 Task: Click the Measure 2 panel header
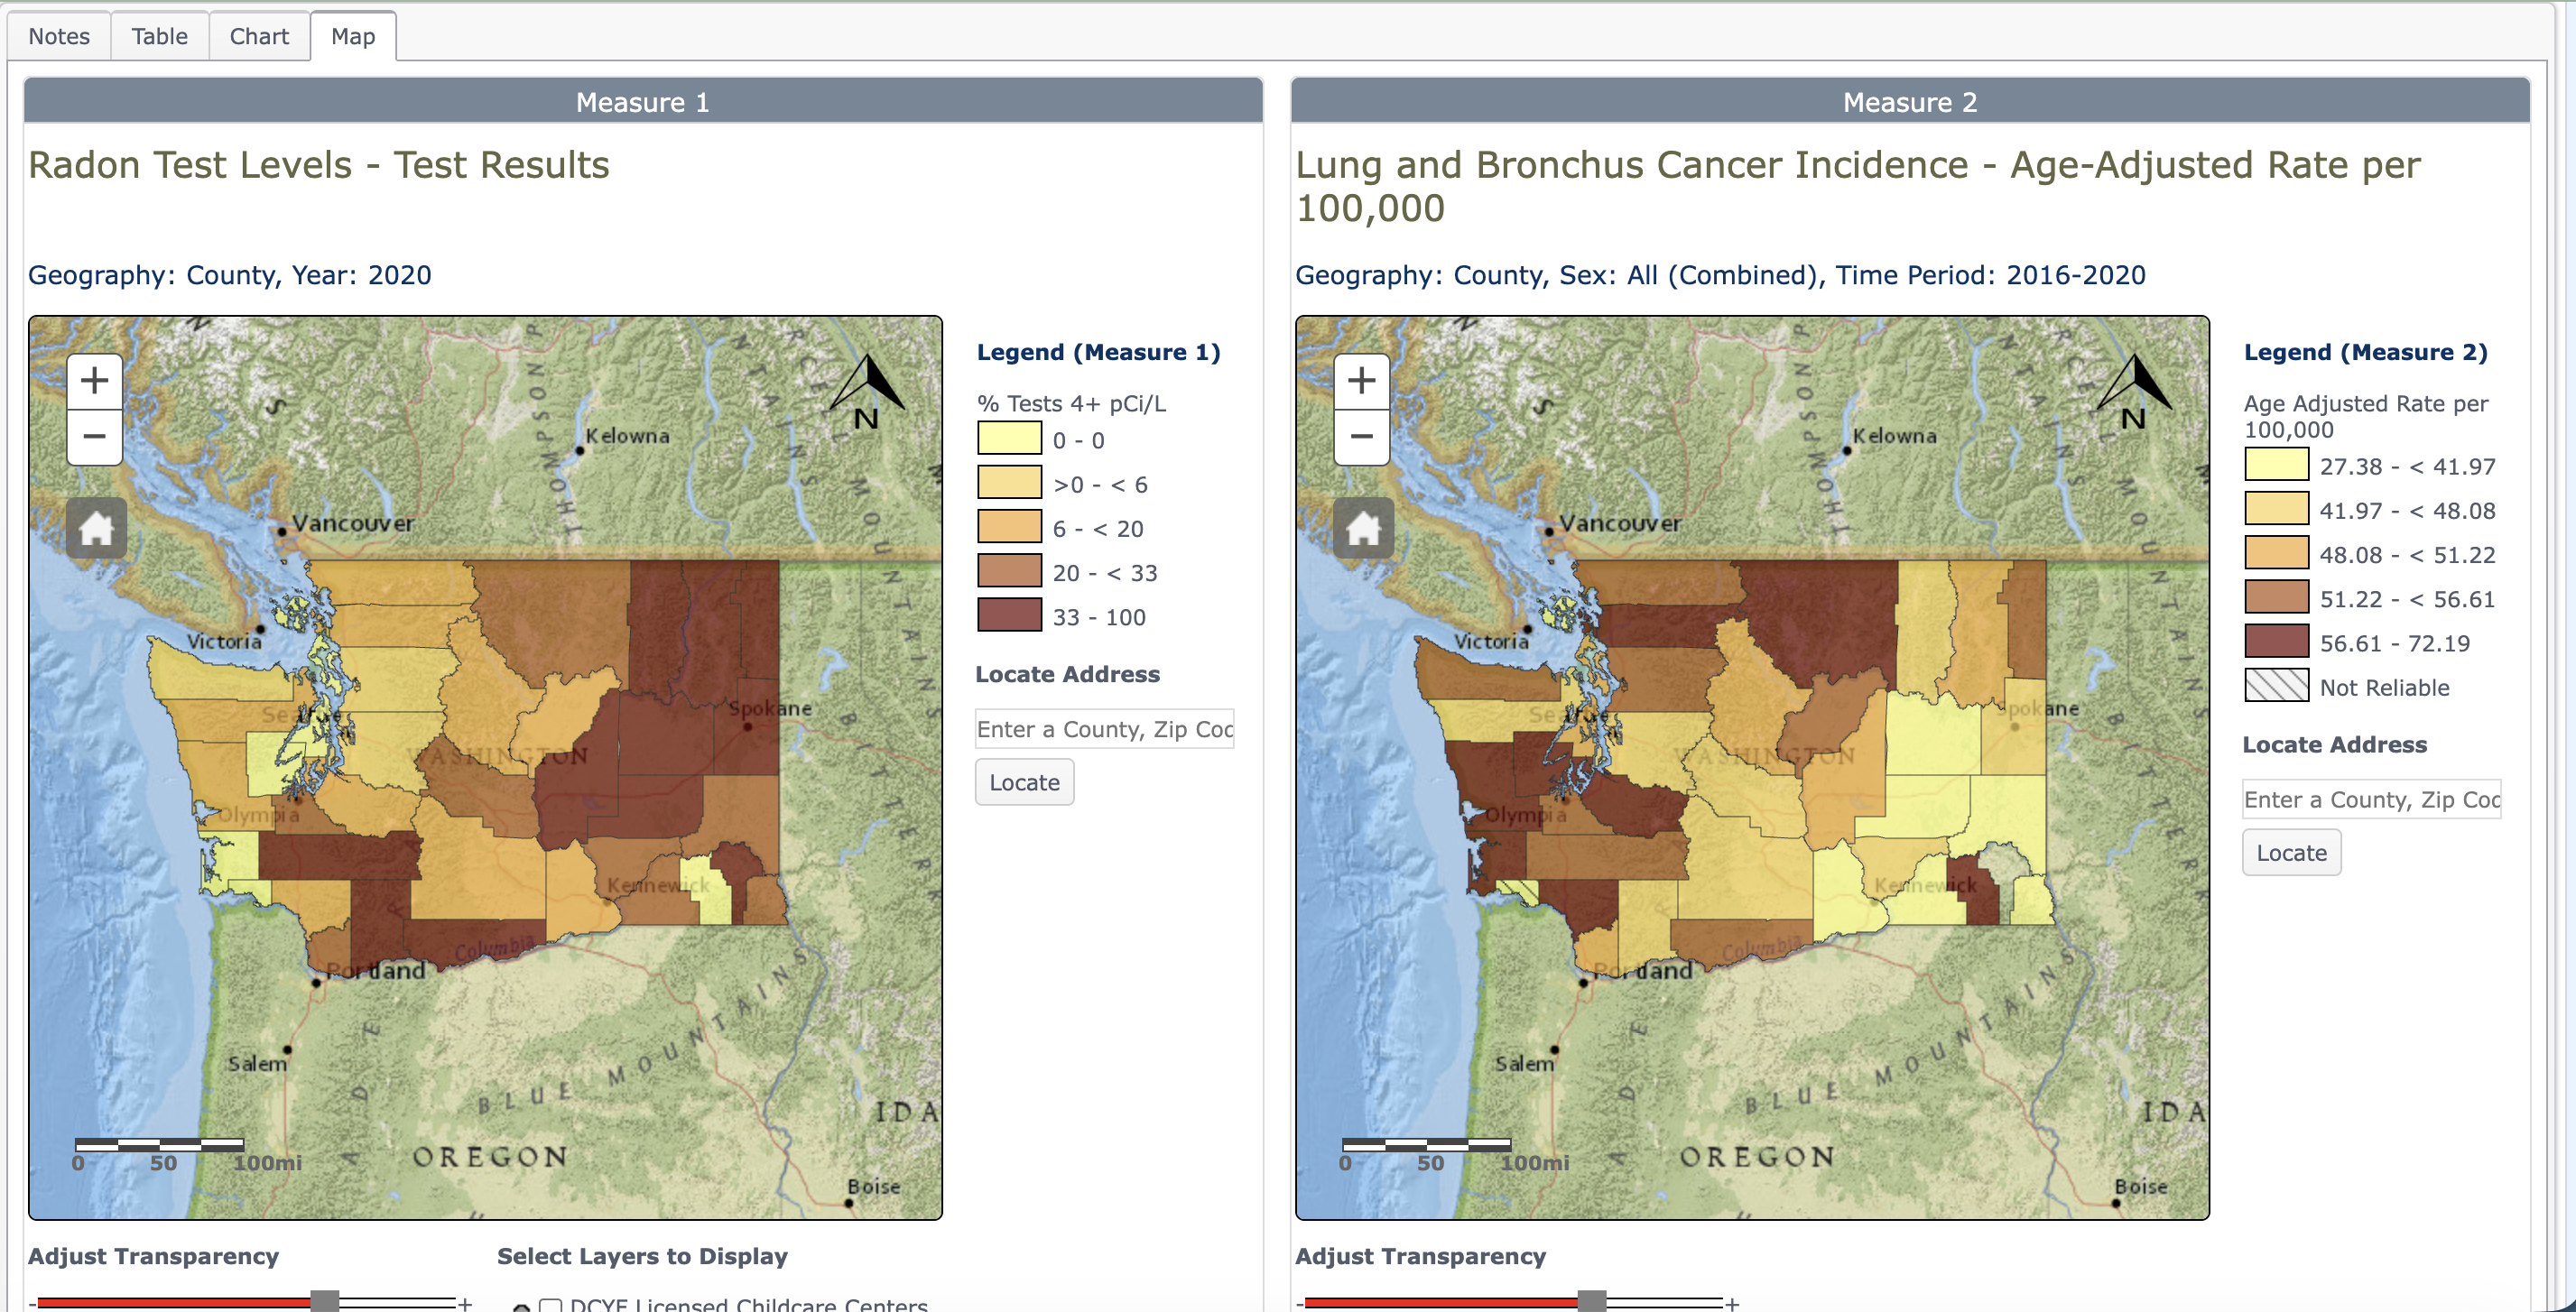[1910, 101]
